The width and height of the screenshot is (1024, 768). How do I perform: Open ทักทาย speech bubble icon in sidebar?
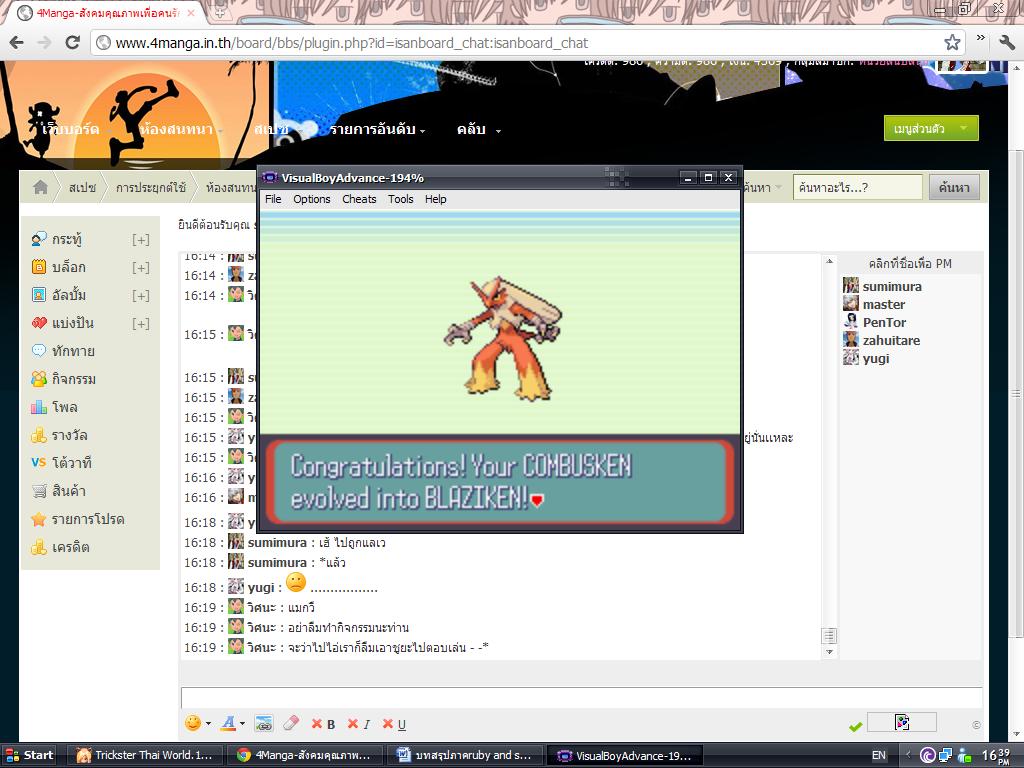click(39, 351)
